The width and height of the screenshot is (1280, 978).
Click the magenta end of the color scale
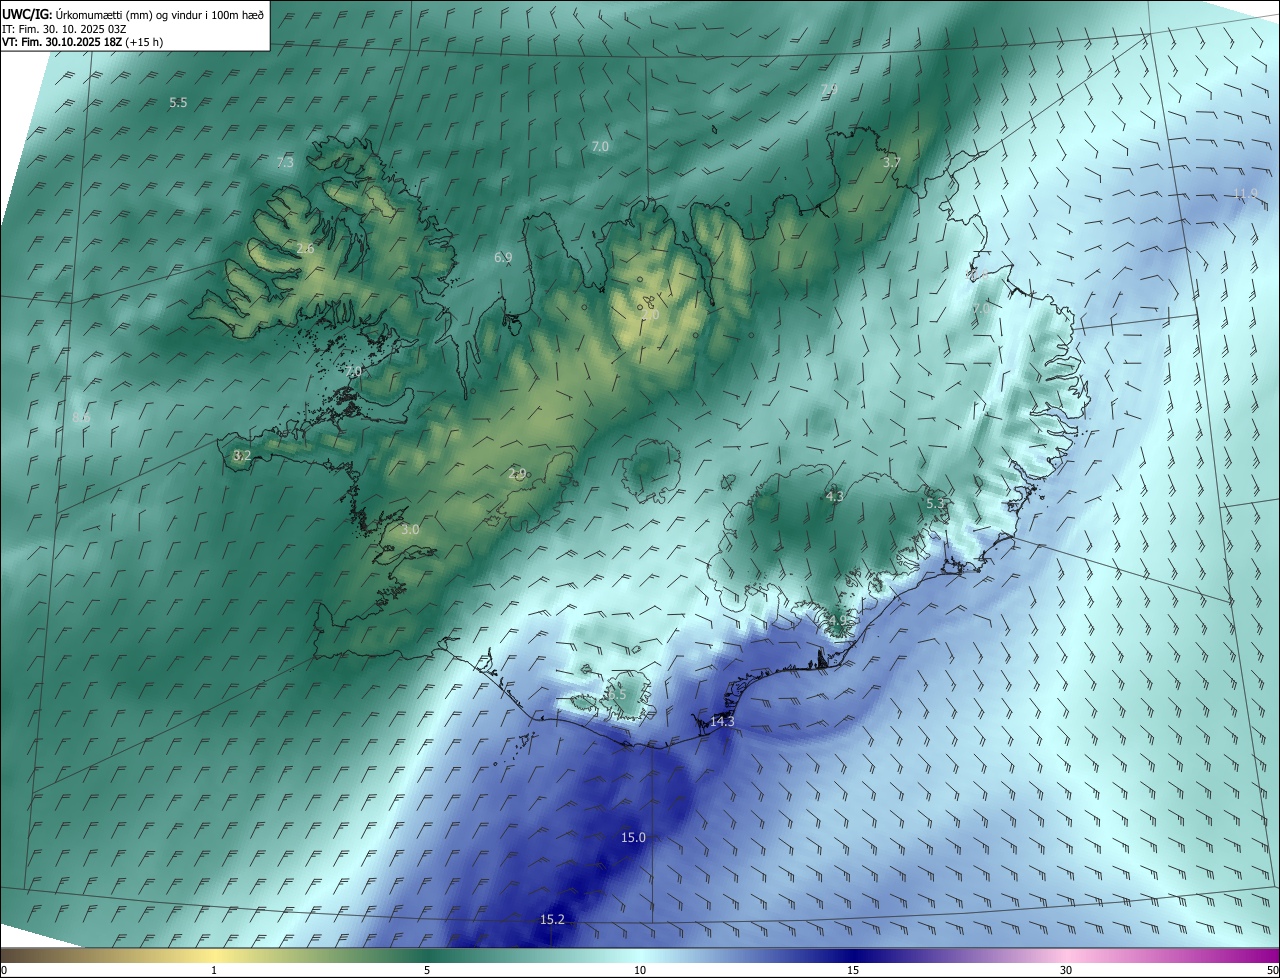click(1250, 956)
